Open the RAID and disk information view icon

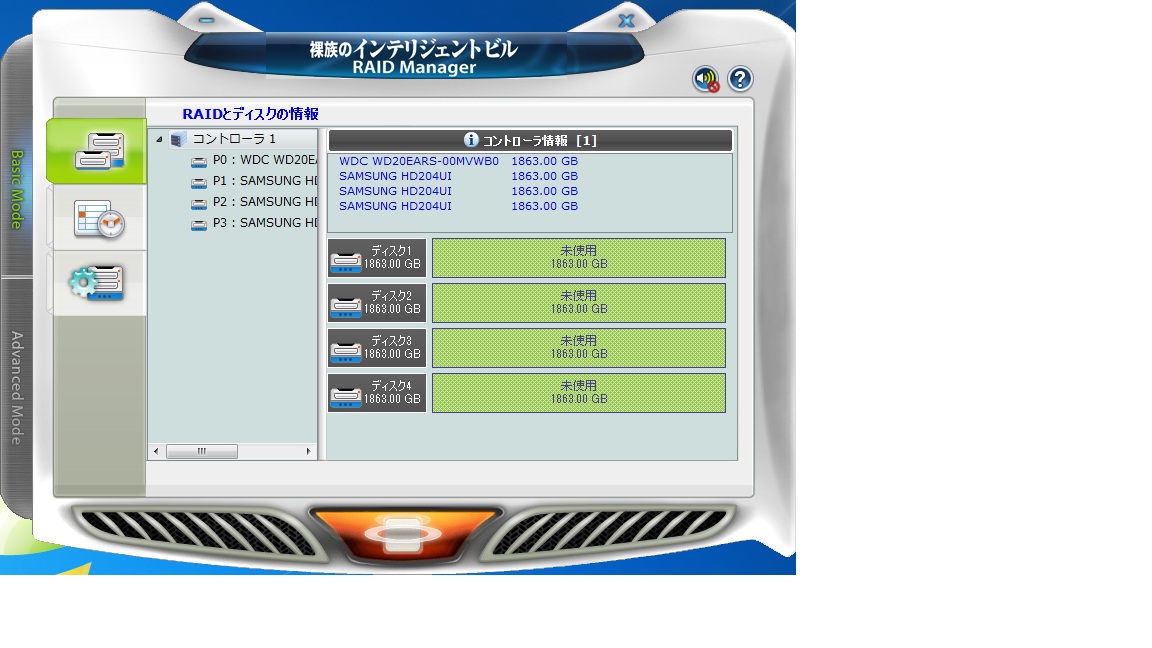(98, 151)
